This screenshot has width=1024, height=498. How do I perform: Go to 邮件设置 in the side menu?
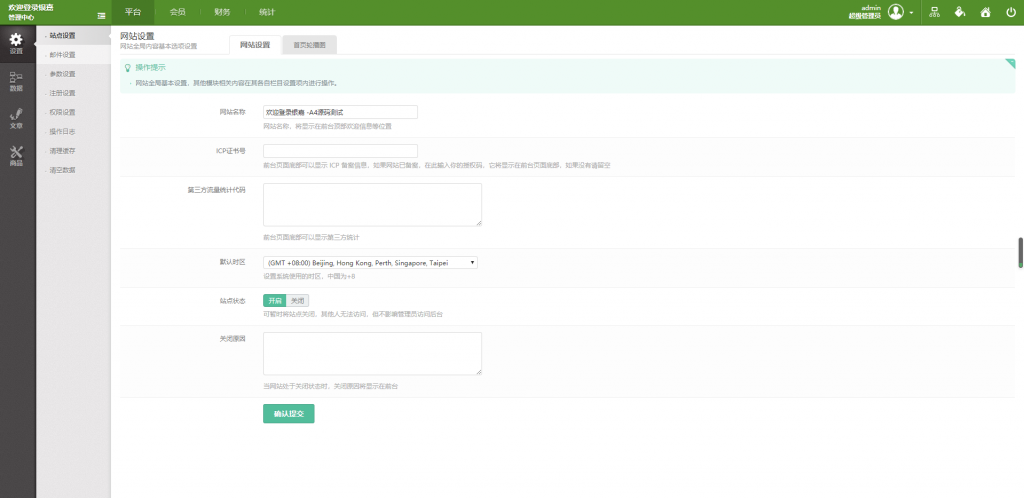pyautogui.click(x=63, y=54)
